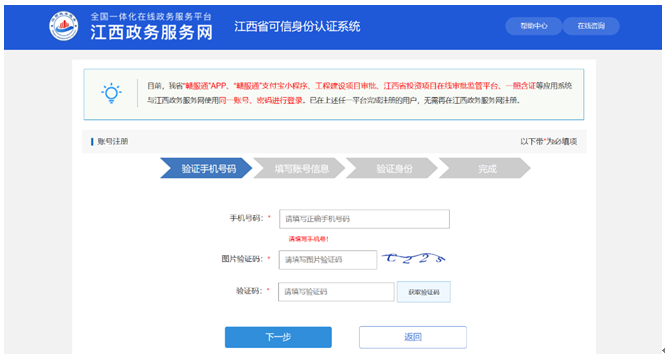Click the red 请填写手机号 error message
The image size is (665, 362).
point(308,239)
